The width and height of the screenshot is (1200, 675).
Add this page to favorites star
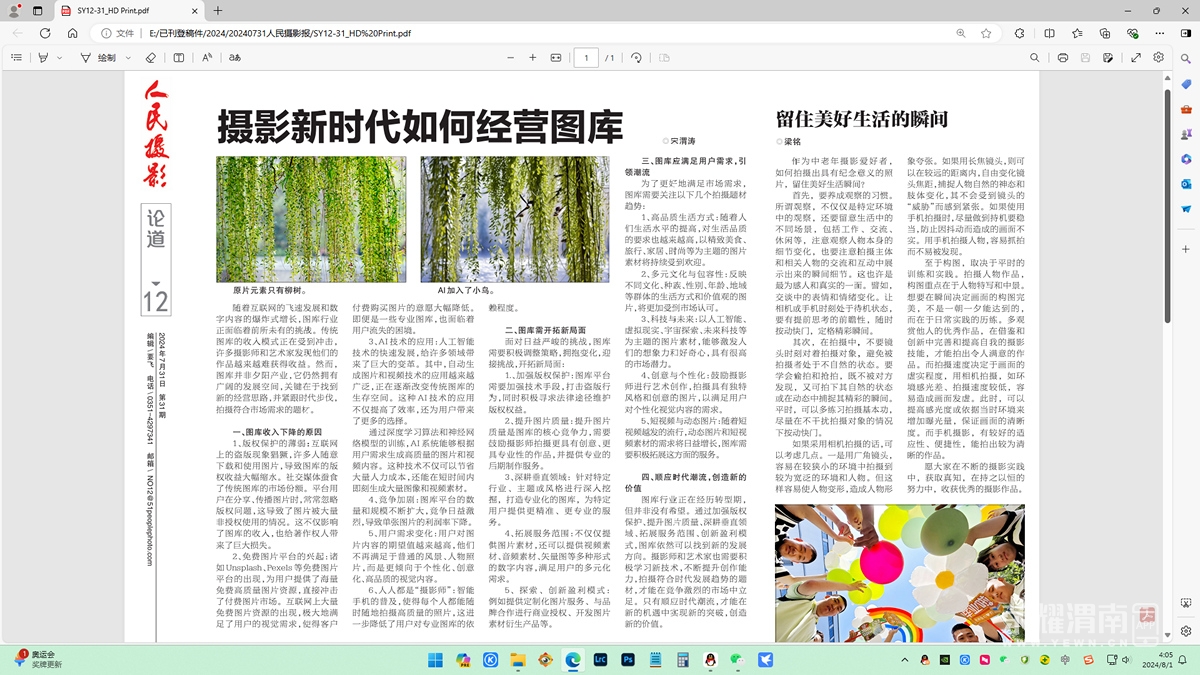(x=986, y=33)
